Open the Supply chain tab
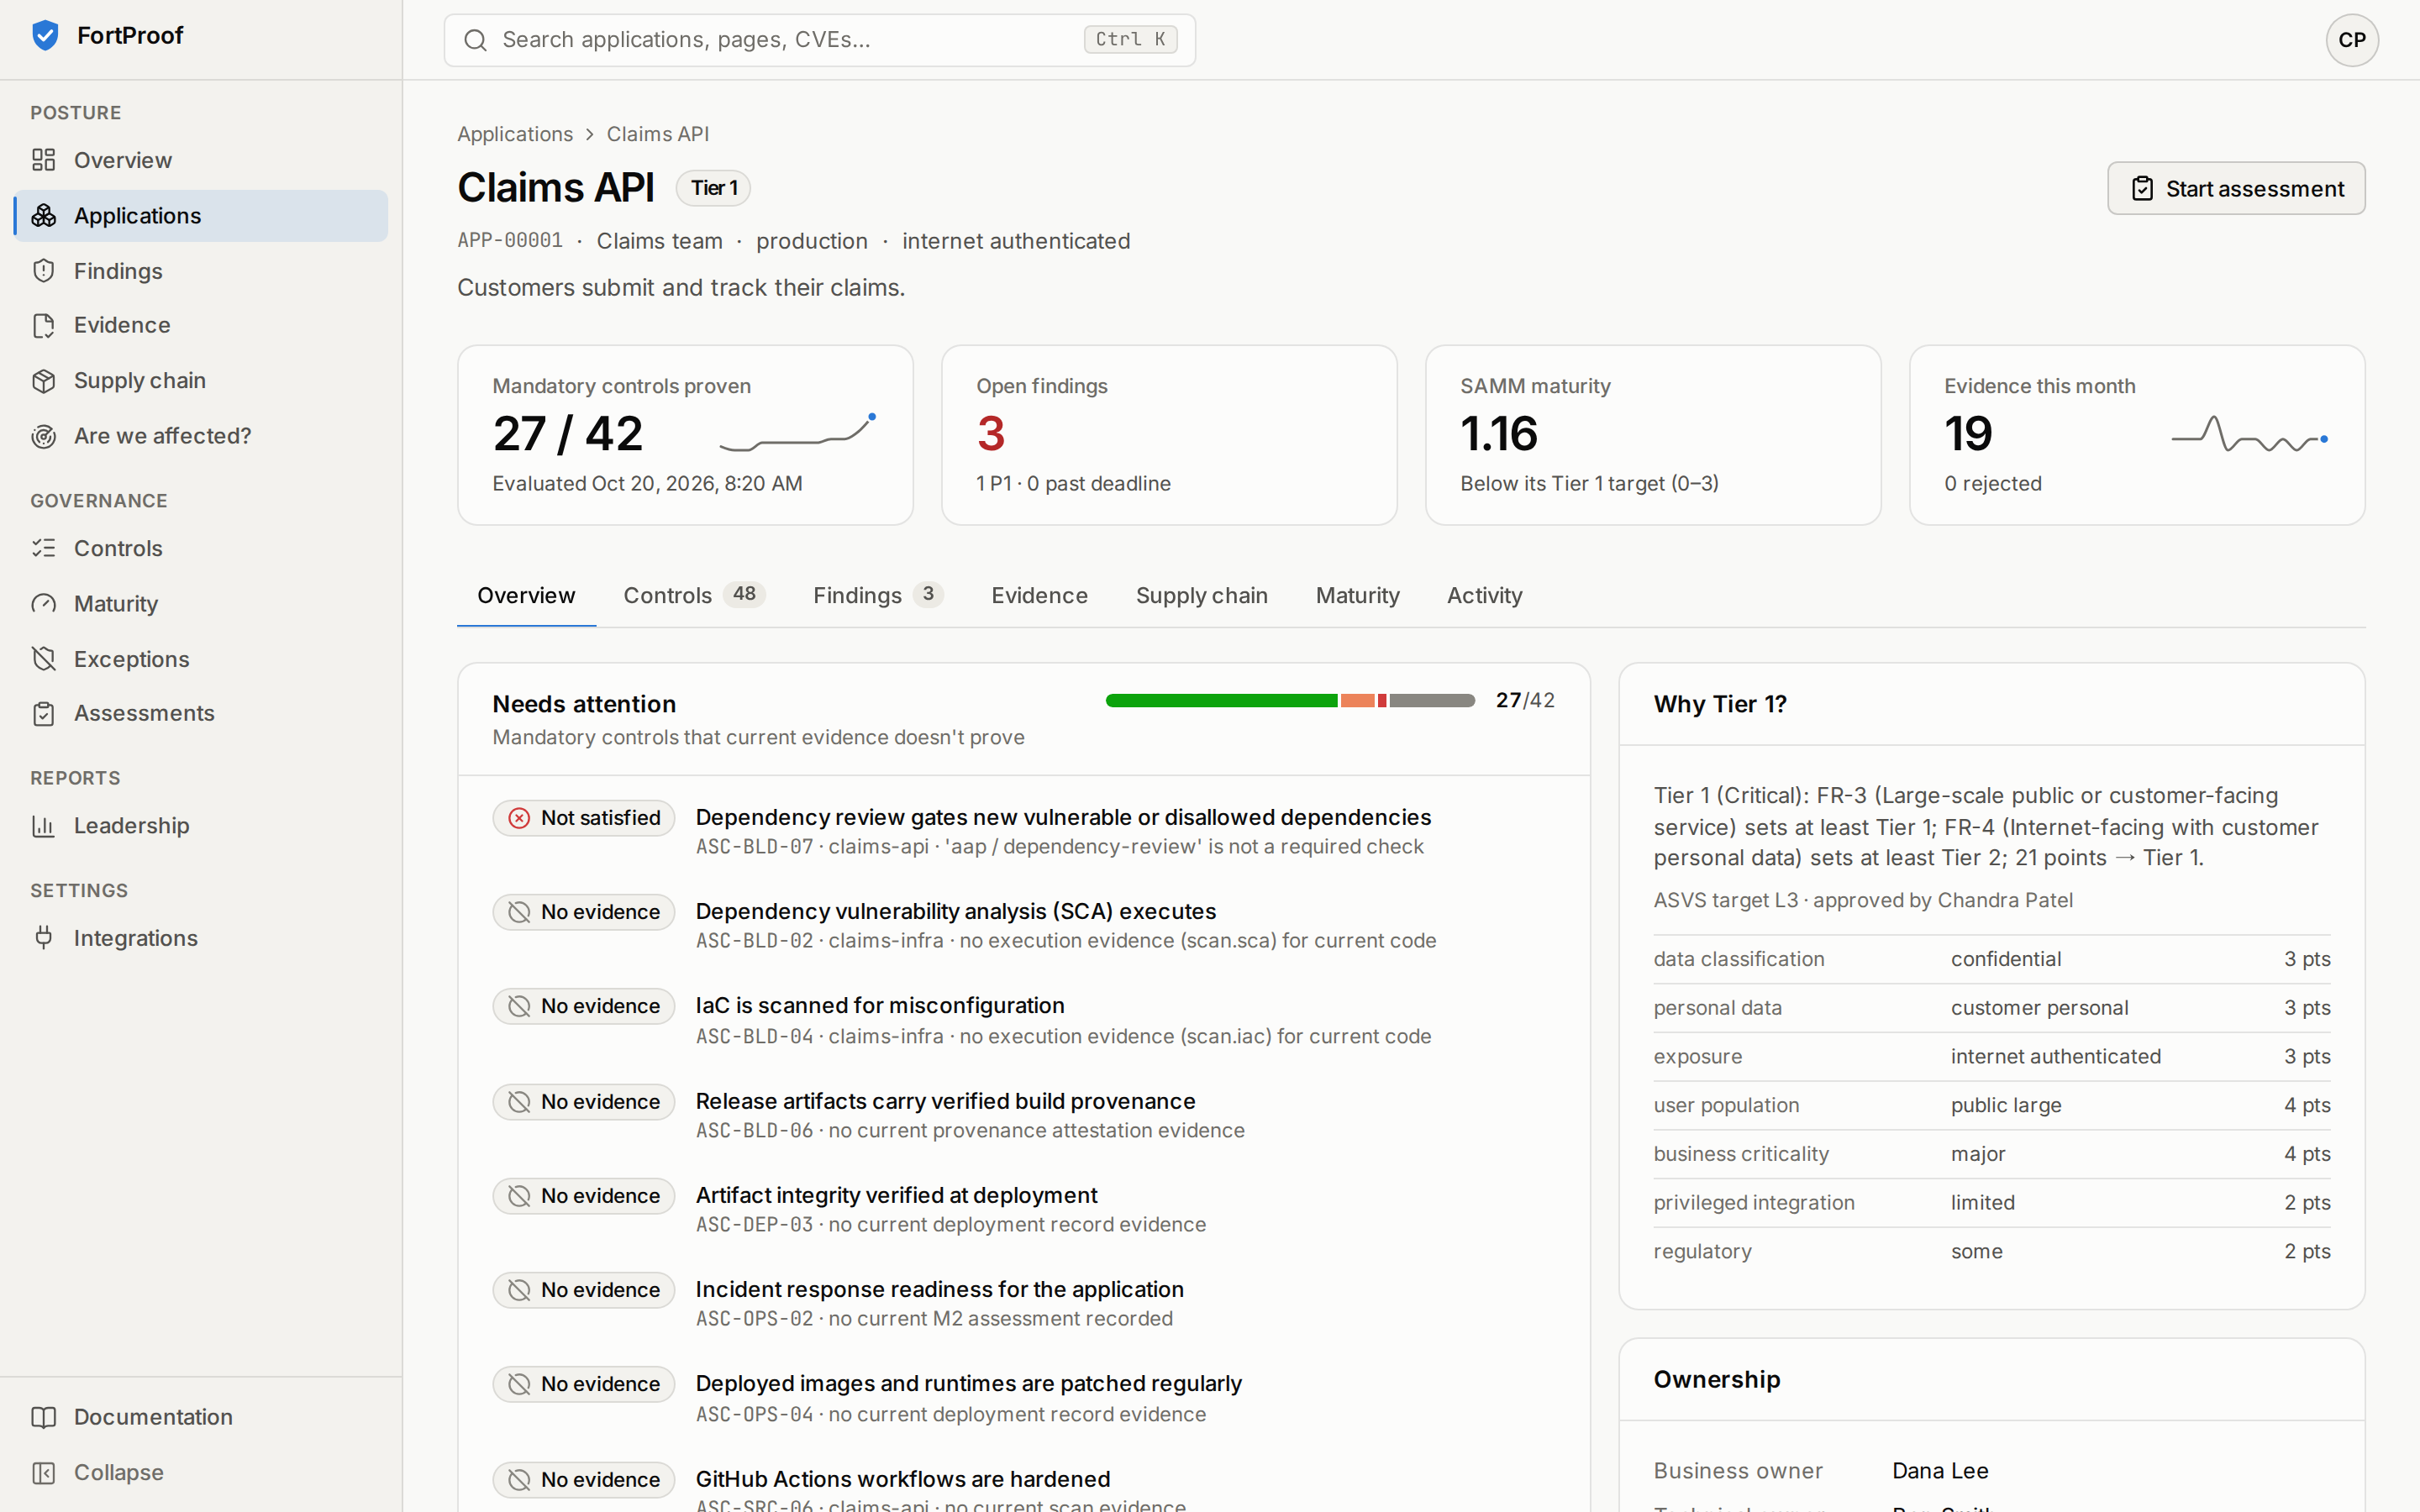This screenshot has width=2420, height=1512. pos(1201,596)
